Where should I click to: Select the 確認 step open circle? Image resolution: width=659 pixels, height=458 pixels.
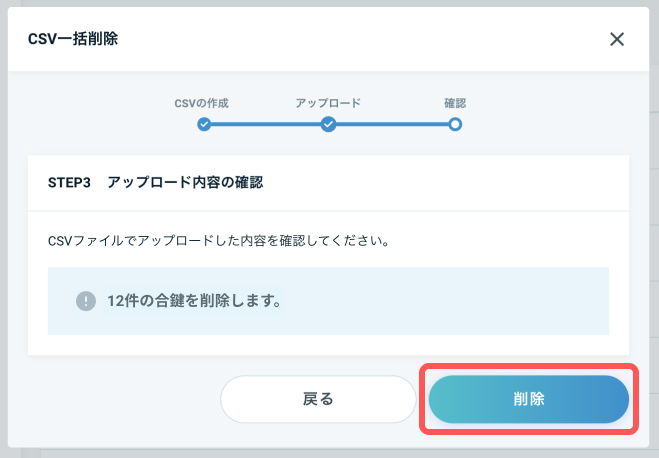[x=455, y=124]
